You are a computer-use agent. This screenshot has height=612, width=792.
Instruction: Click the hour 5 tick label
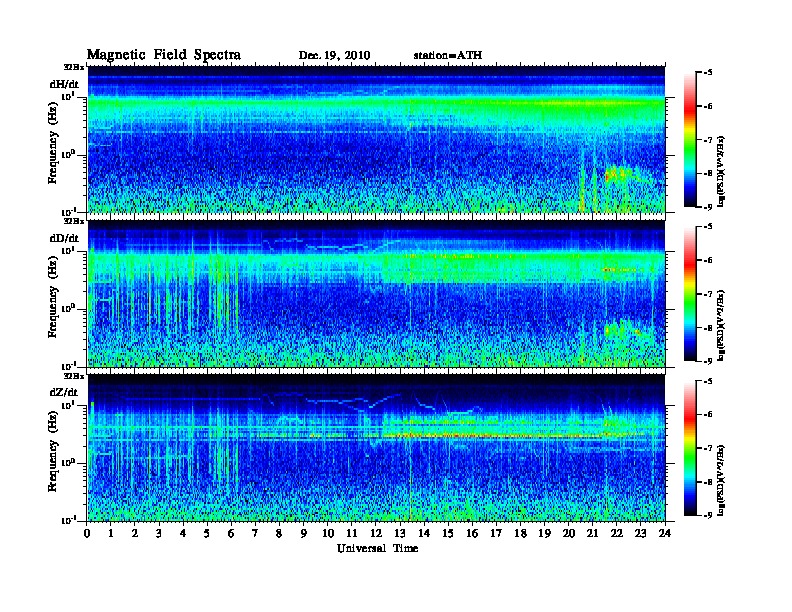tap(207, 533)
